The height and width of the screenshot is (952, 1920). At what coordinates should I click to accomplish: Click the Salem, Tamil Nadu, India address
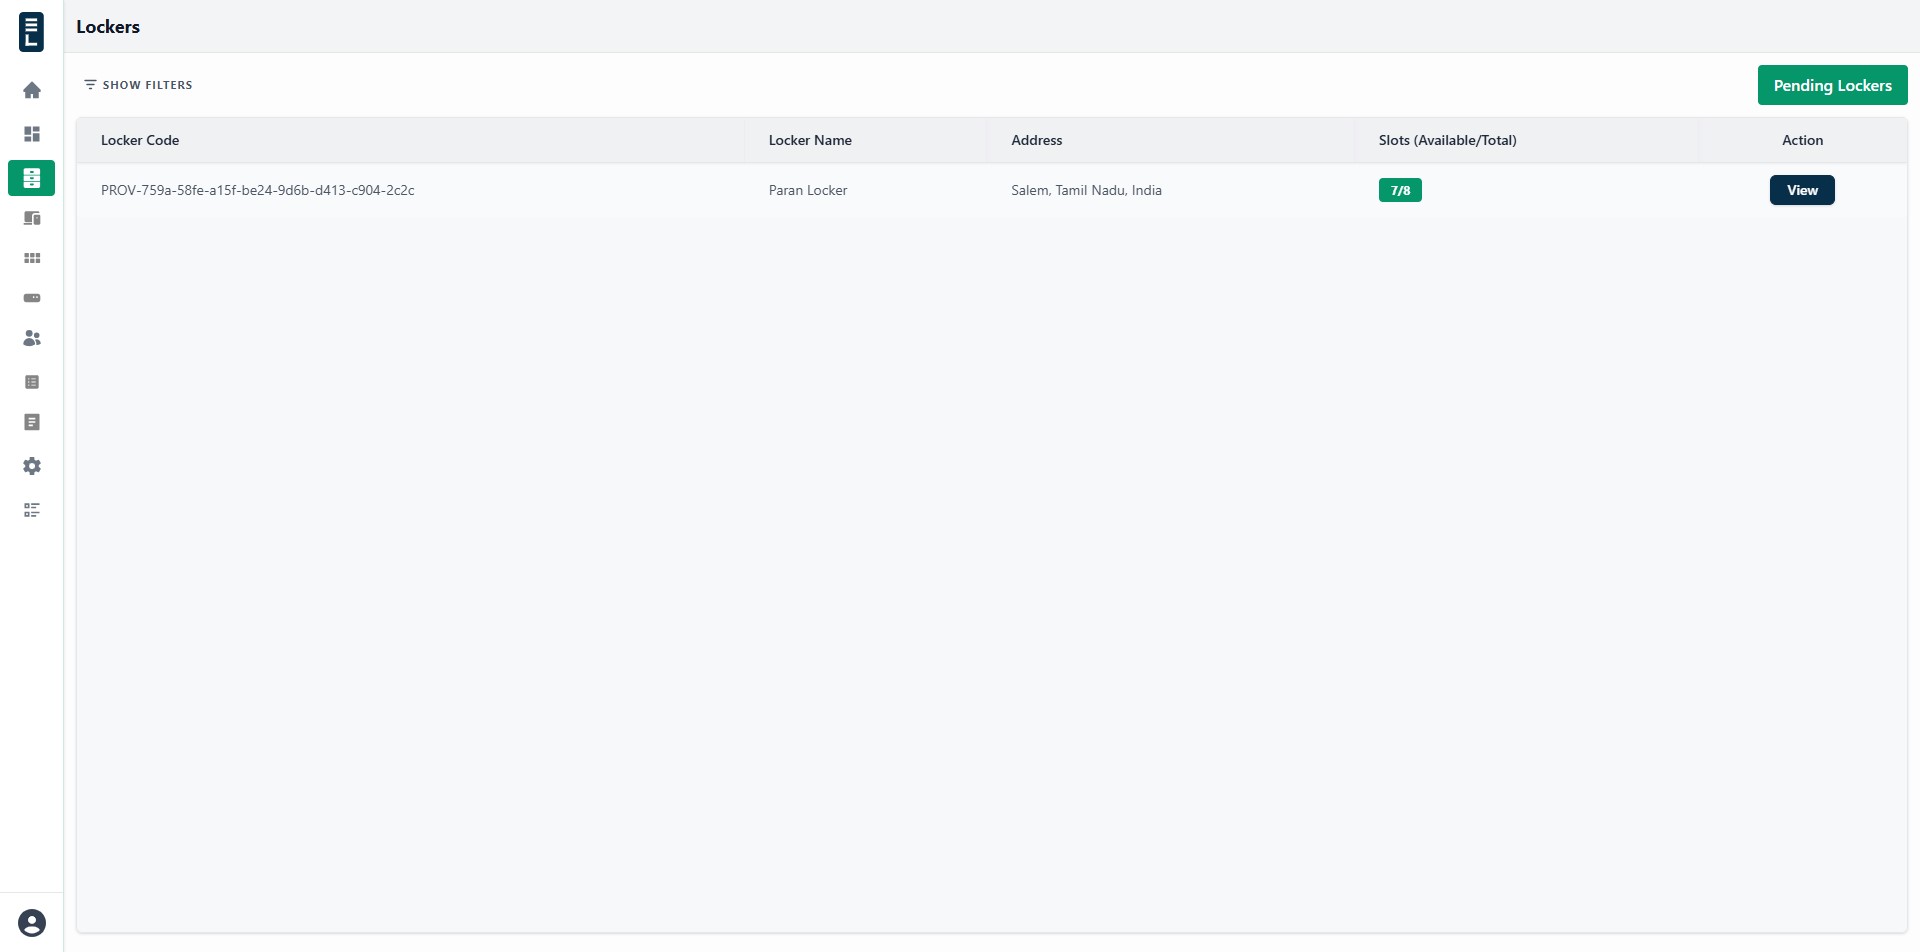coord(1086,190)
